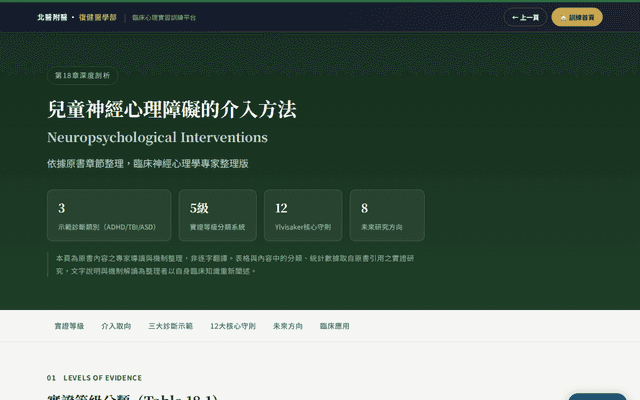This screenshot has height=400, width=640.
Task: Click the 8 未來研究方向 stat card
Action: pyautogui.click(x=387, y=215)
